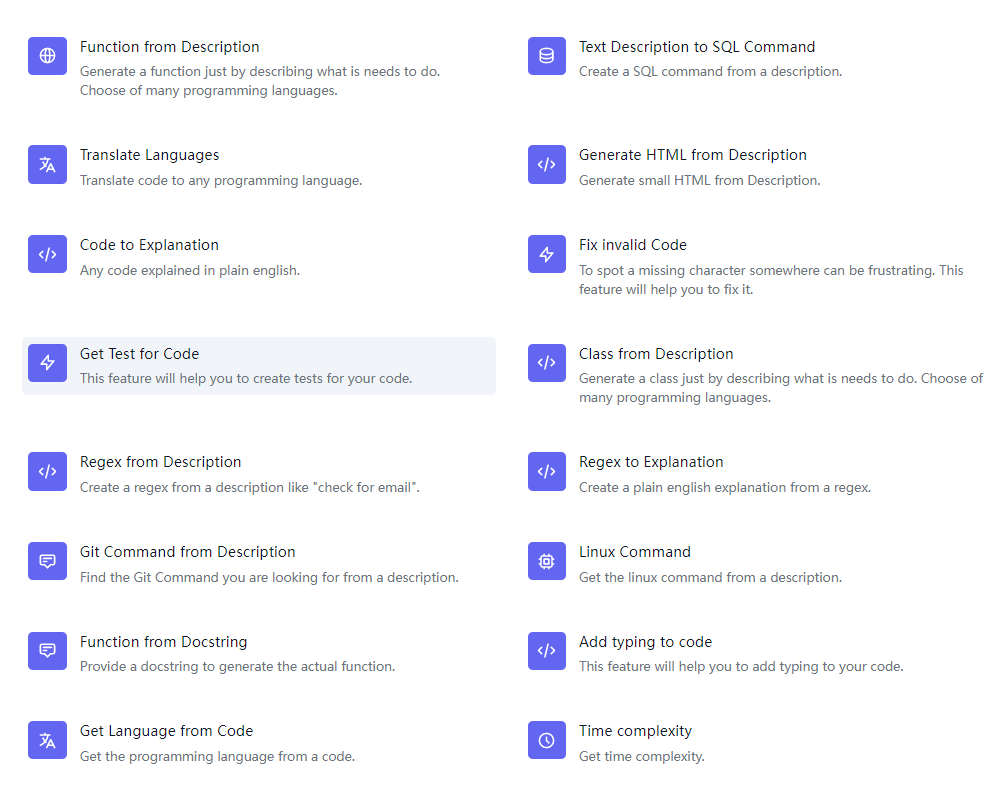Click the chat icon for Function from Docstring
The height and width of the screenshot is (795, 996).
tap(47, 651)
